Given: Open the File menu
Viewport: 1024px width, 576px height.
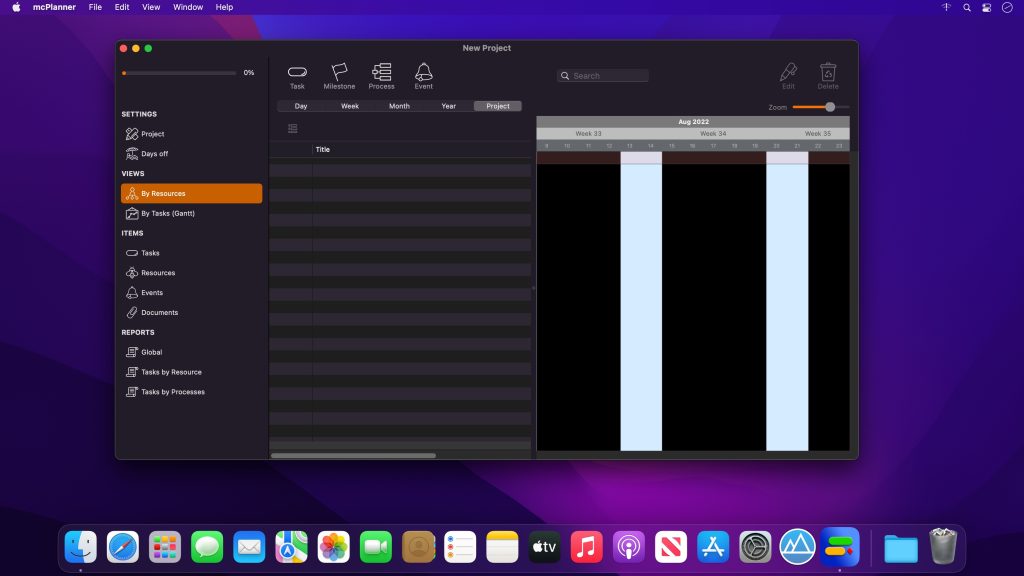Looking at the screenshot, I should pyautogui.click(x=95, y=7).
